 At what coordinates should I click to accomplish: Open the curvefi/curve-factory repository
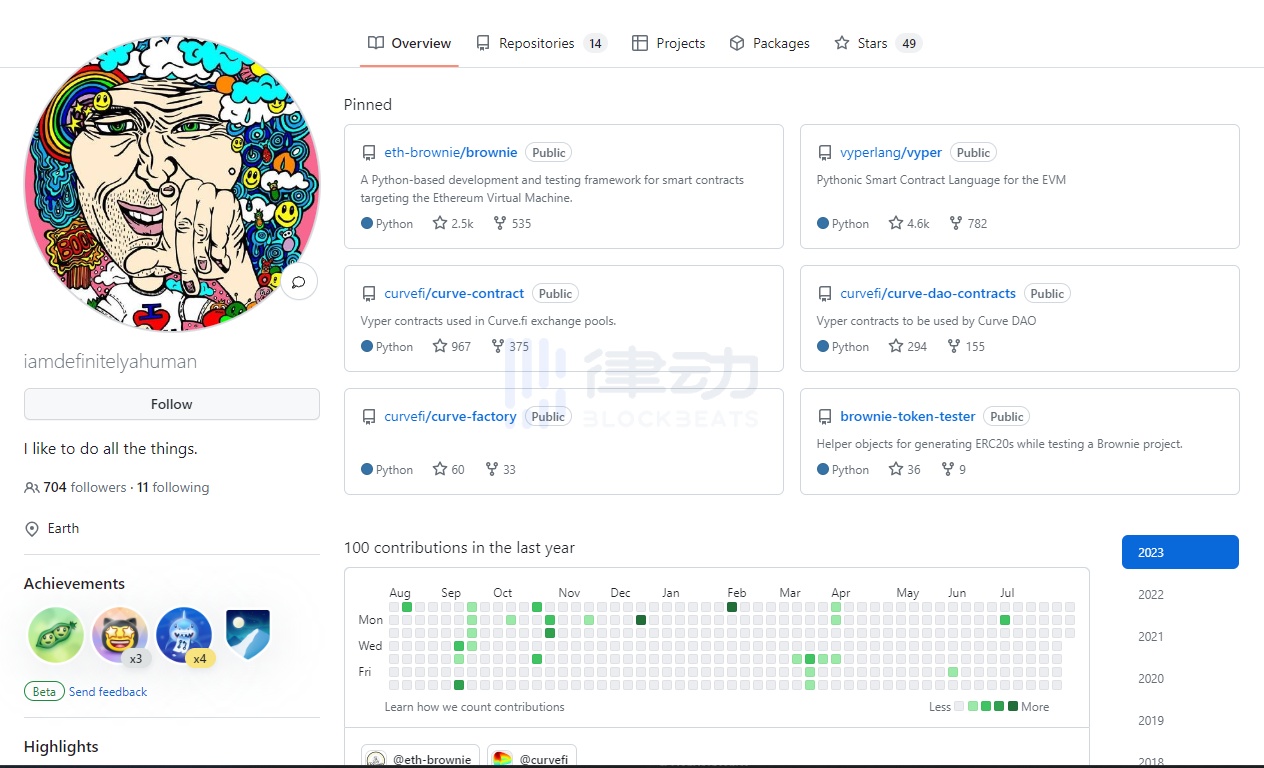click(450, 416)
